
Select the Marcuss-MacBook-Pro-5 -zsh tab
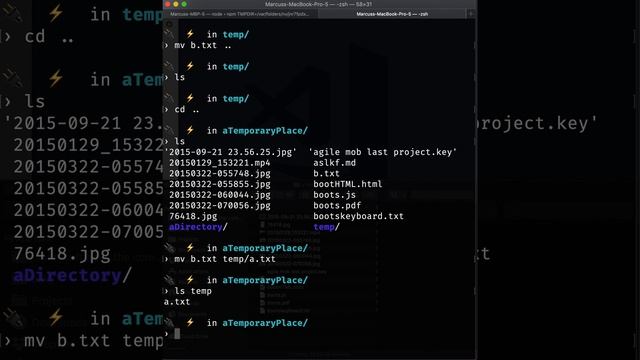(392, 14)
